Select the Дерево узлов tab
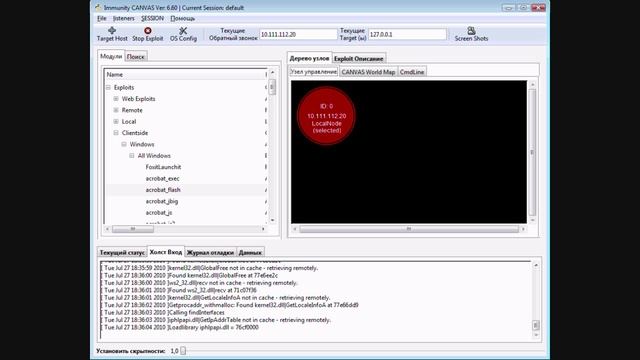This screenshot has height=360, width=640. [x=309, y=58]
